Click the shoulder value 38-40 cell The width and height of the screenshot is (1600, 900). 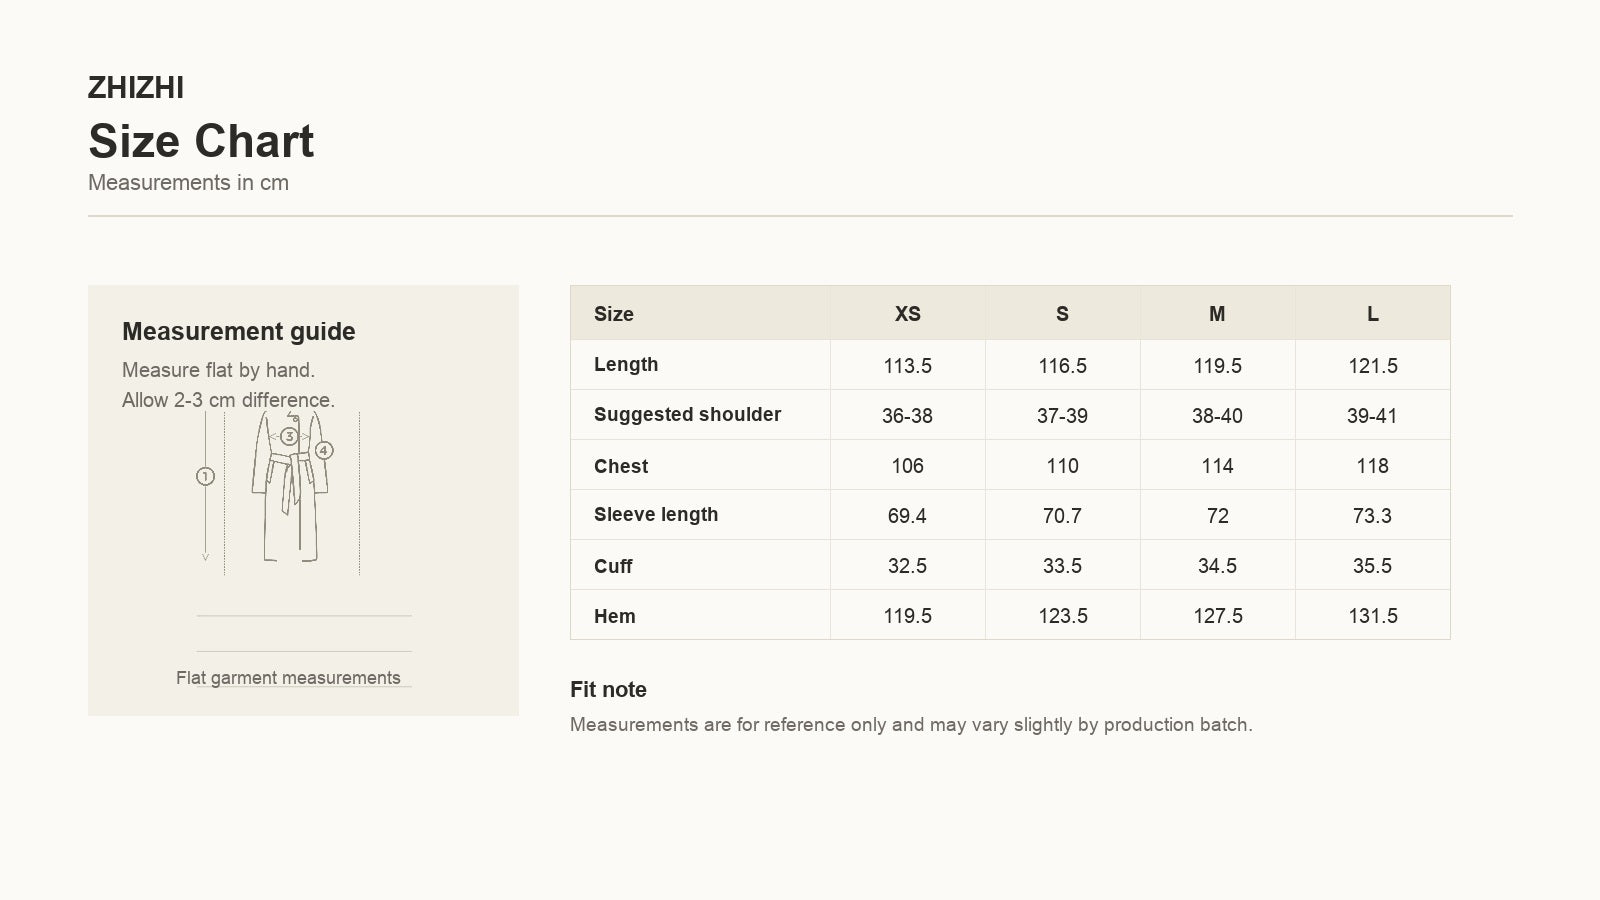(1217, 415)
